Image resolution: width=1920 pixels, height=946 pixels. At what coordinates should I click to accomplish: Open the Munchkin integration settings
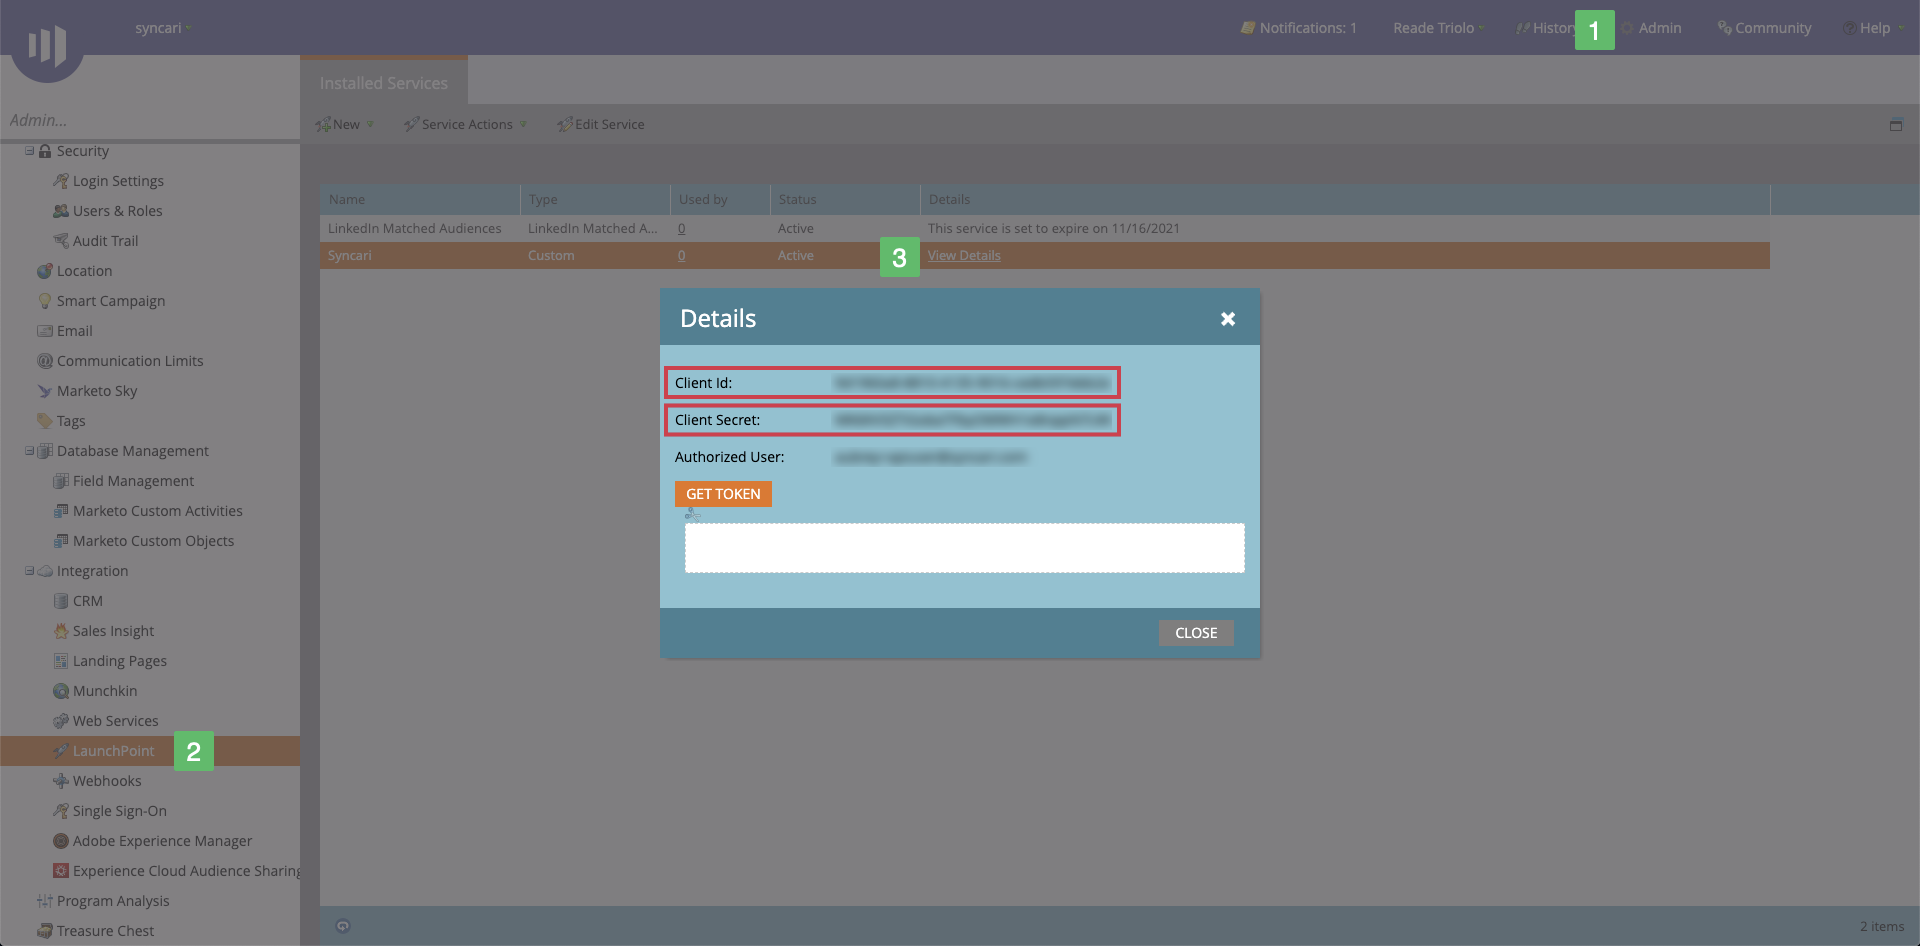pyautogui.click(x=104, y=690)
